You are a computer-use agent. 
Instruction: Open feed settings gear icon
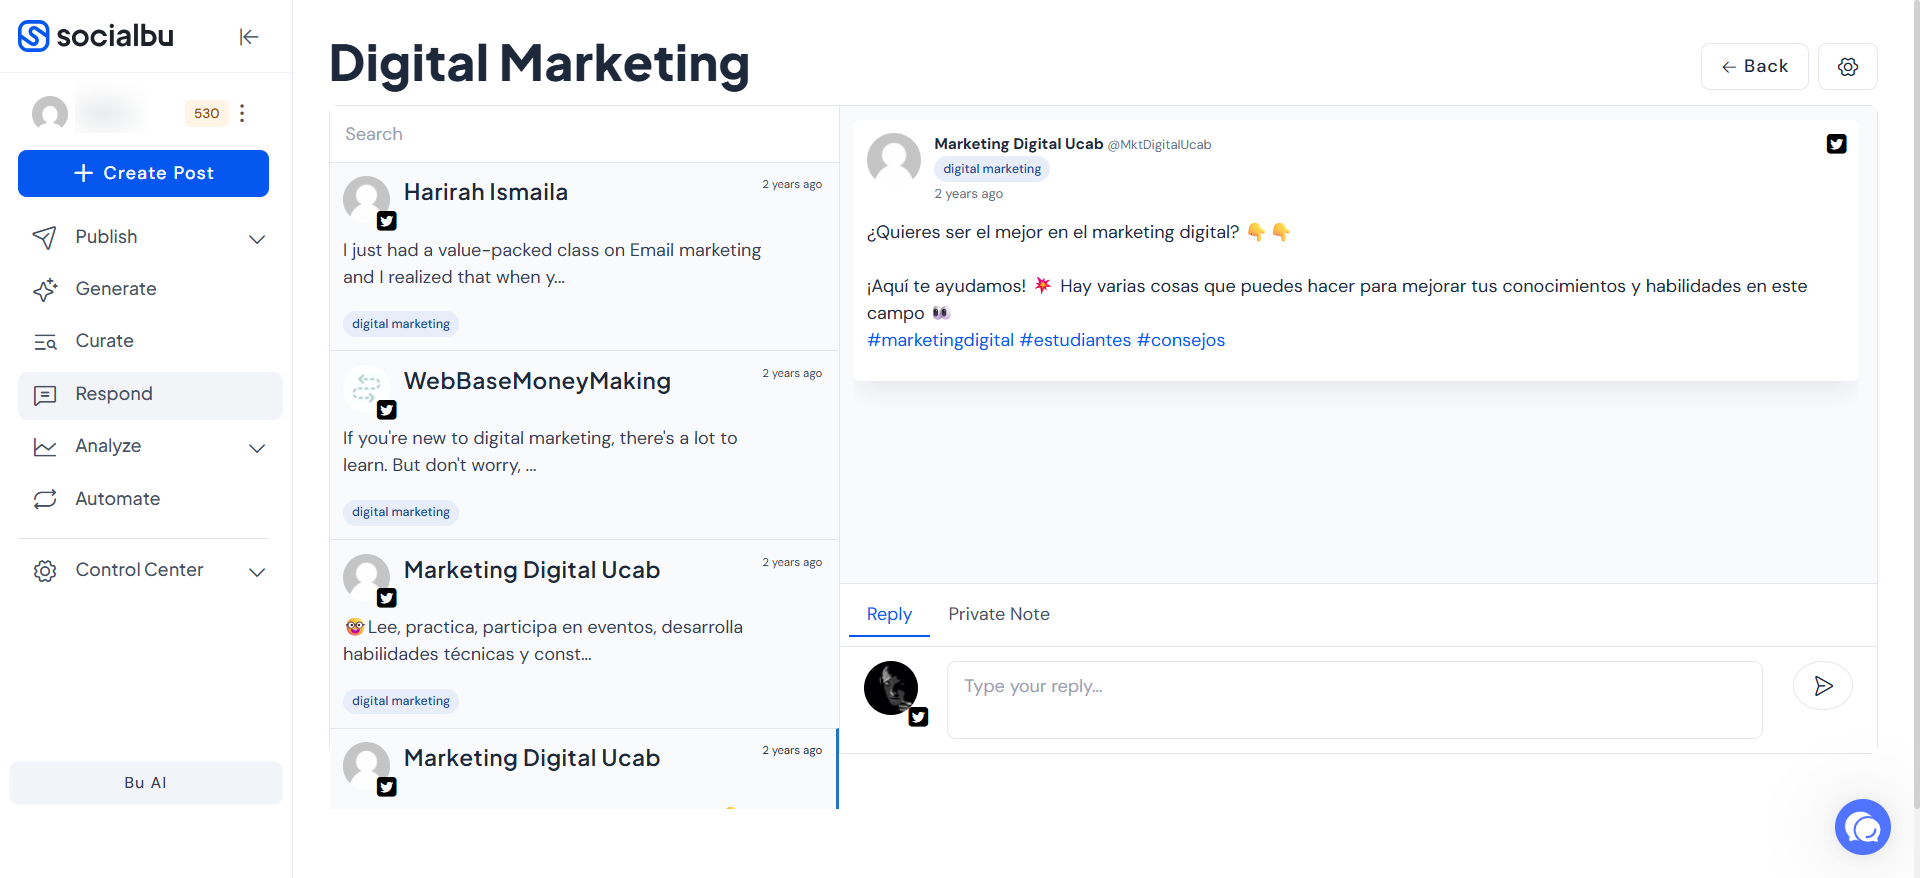point(1847,67)
